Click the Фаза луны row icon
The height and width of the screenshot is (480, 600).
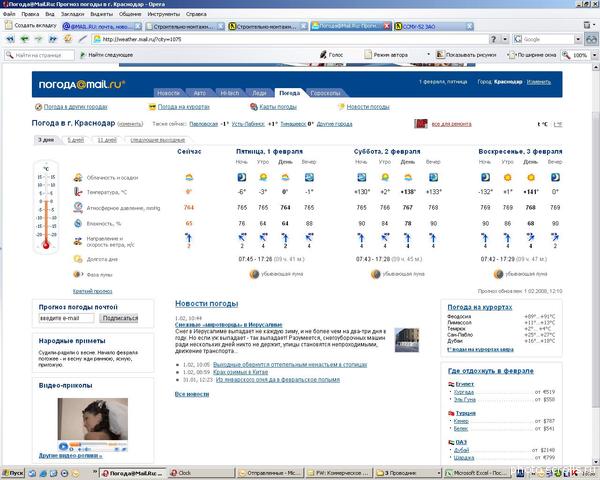pos(78,274)
